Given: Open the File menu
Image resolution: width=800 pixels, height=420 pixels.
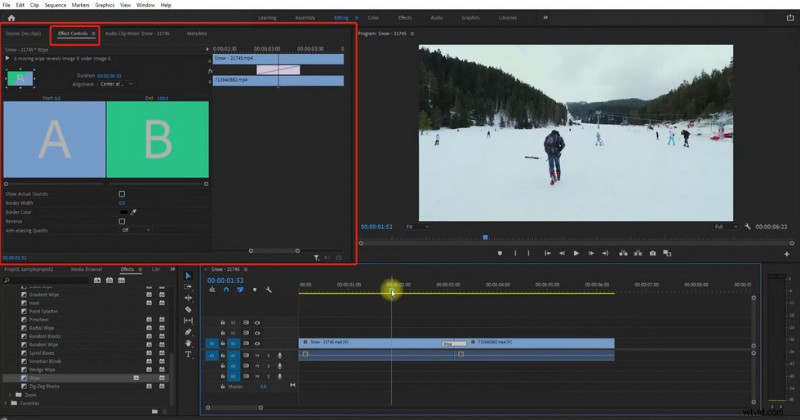Looking at the screenshot, I should pos(6,5).
